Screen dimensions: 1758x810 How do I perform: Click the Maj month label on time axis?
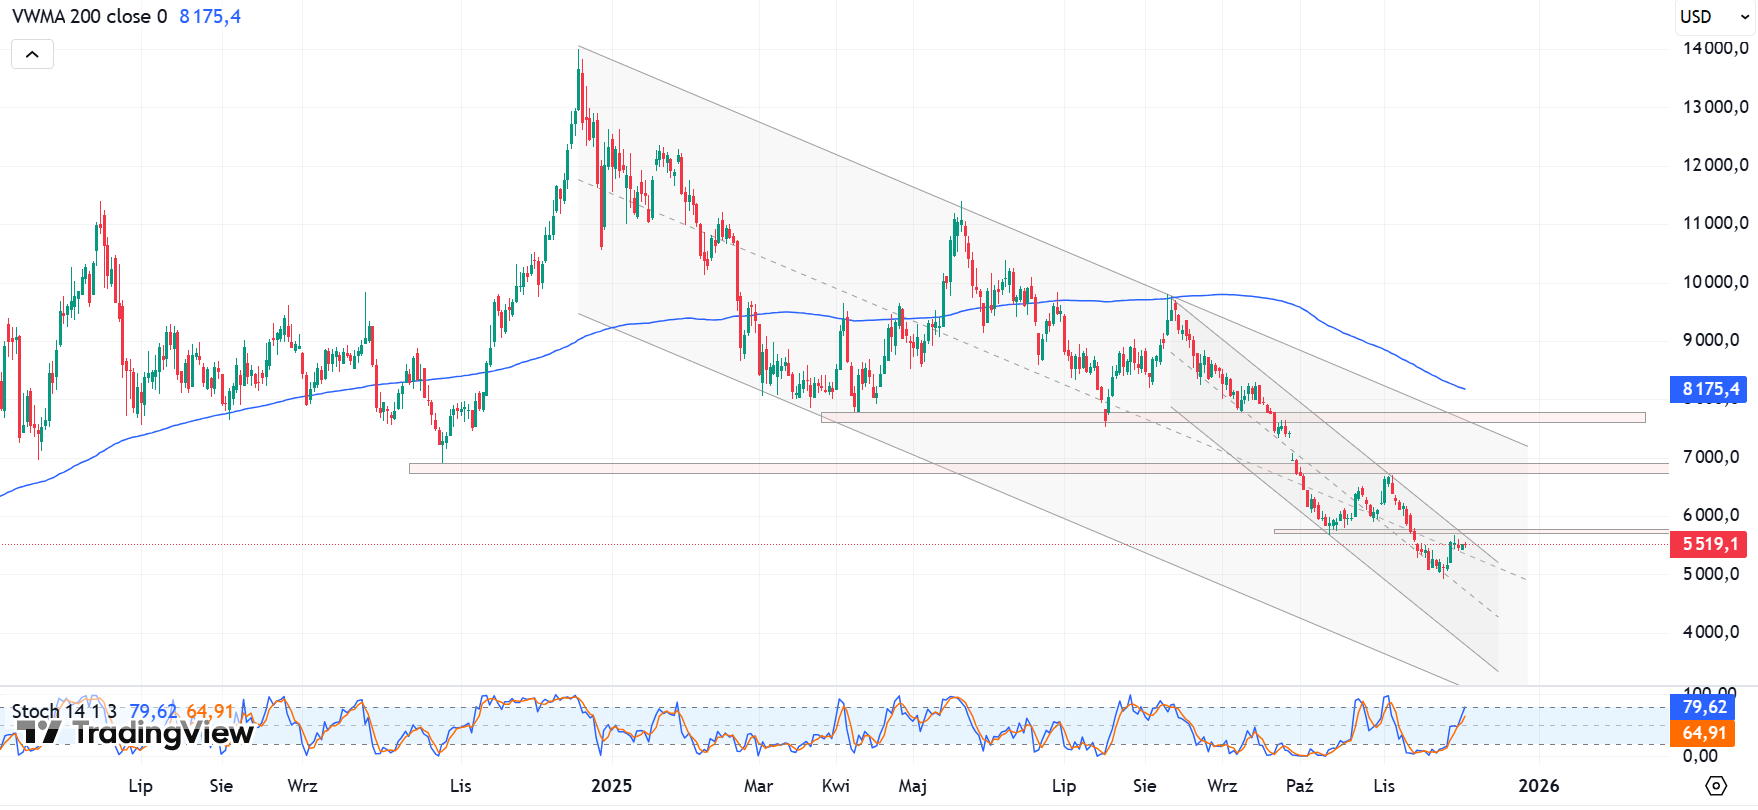tap(912, 786)
